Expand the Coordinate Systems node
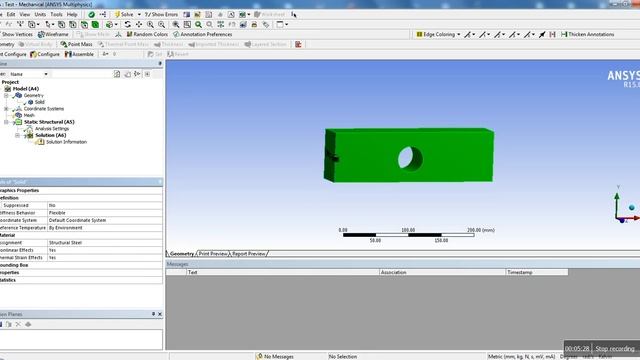Viewport: 640px width, 360px height. pos(6,109)
